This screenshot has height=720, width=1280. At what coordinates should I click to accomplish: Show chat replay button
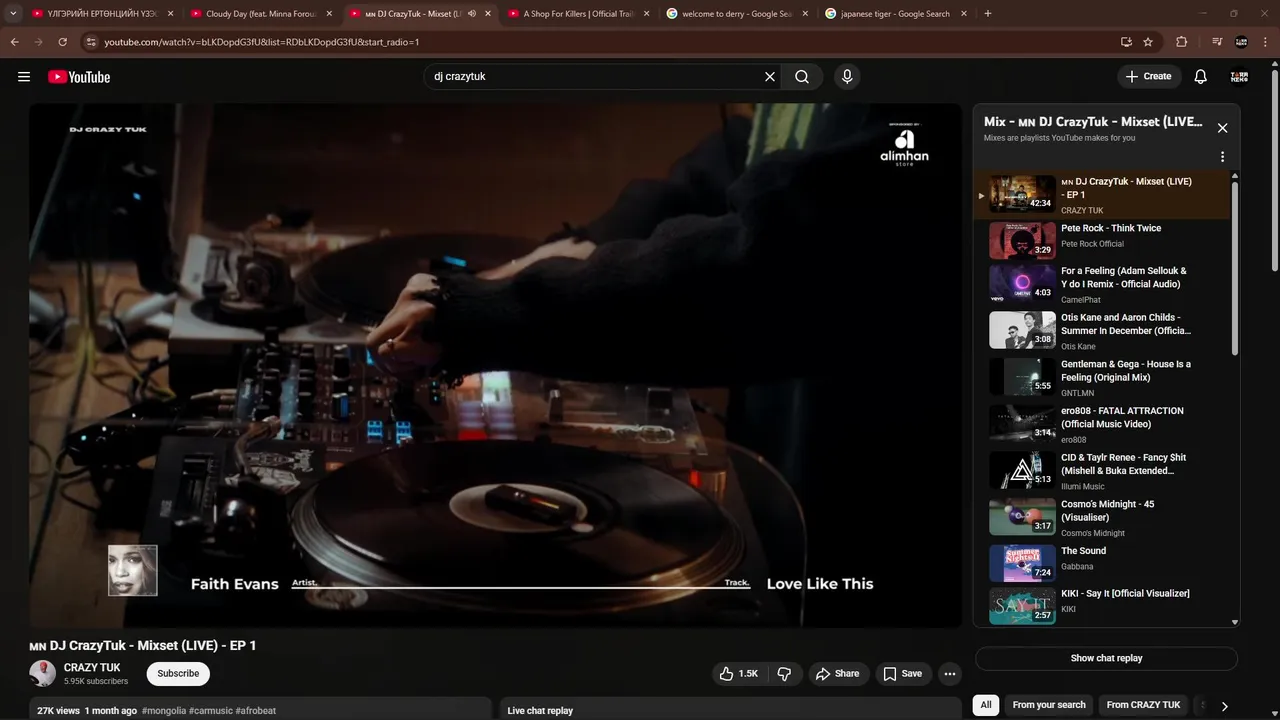point(1106,658)
